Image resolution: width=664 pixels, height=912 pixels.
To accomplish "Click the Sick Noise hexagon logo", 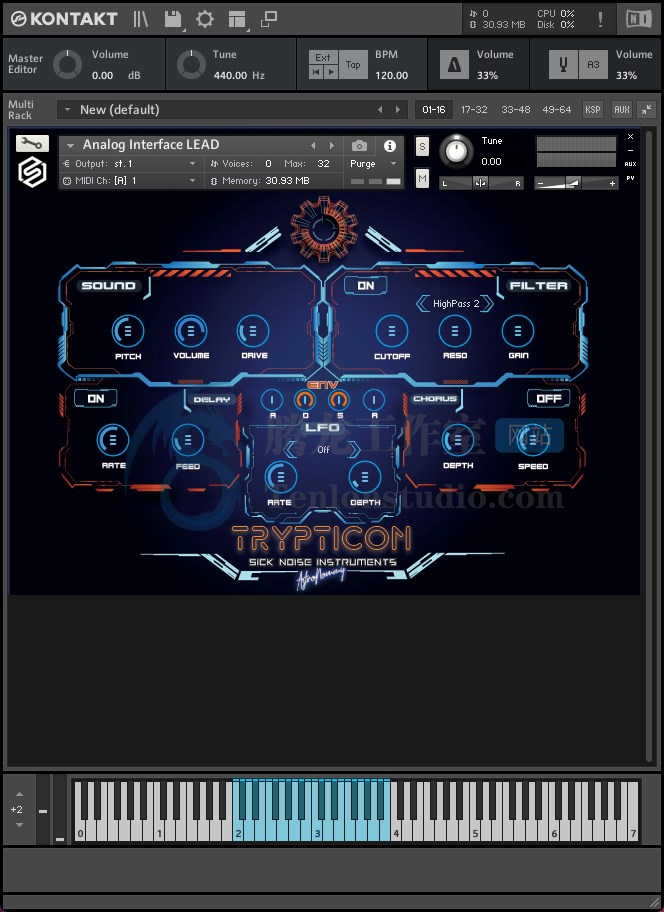I will point(32,172).
